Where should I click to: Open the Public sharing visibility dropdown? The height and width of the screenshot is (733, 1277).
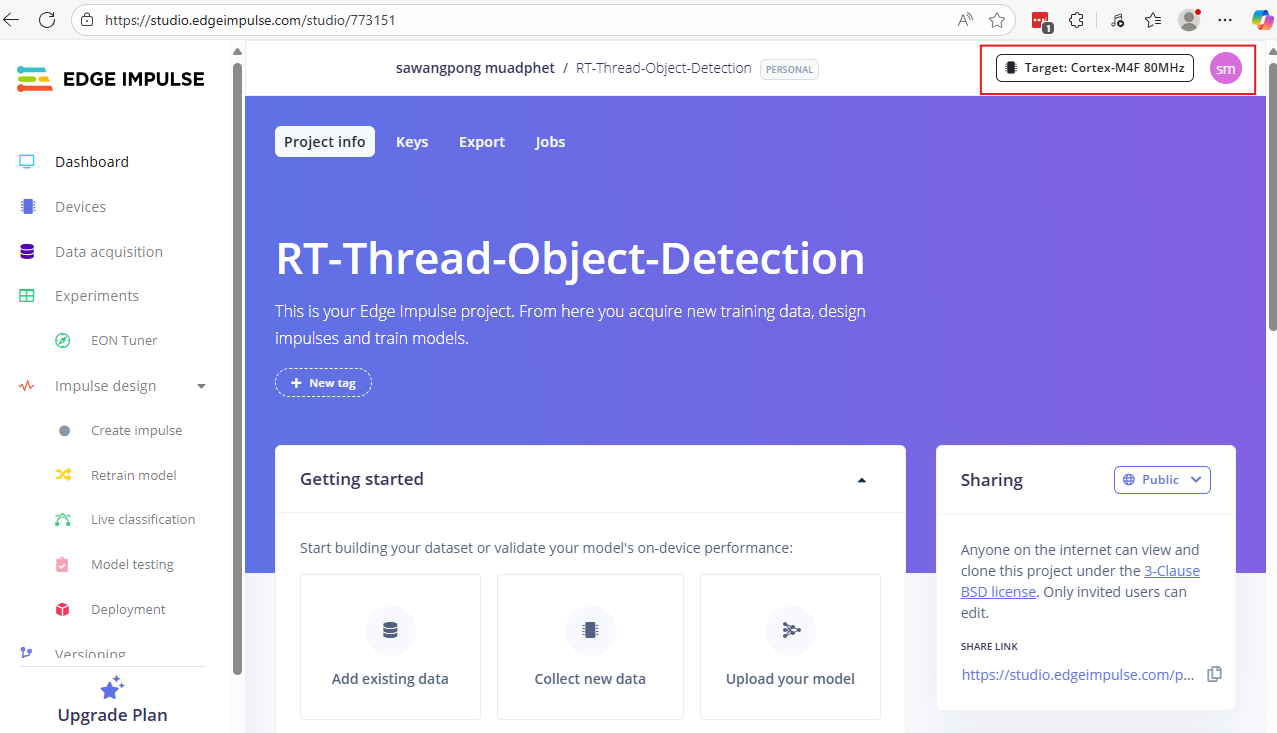coord(1162,480)
